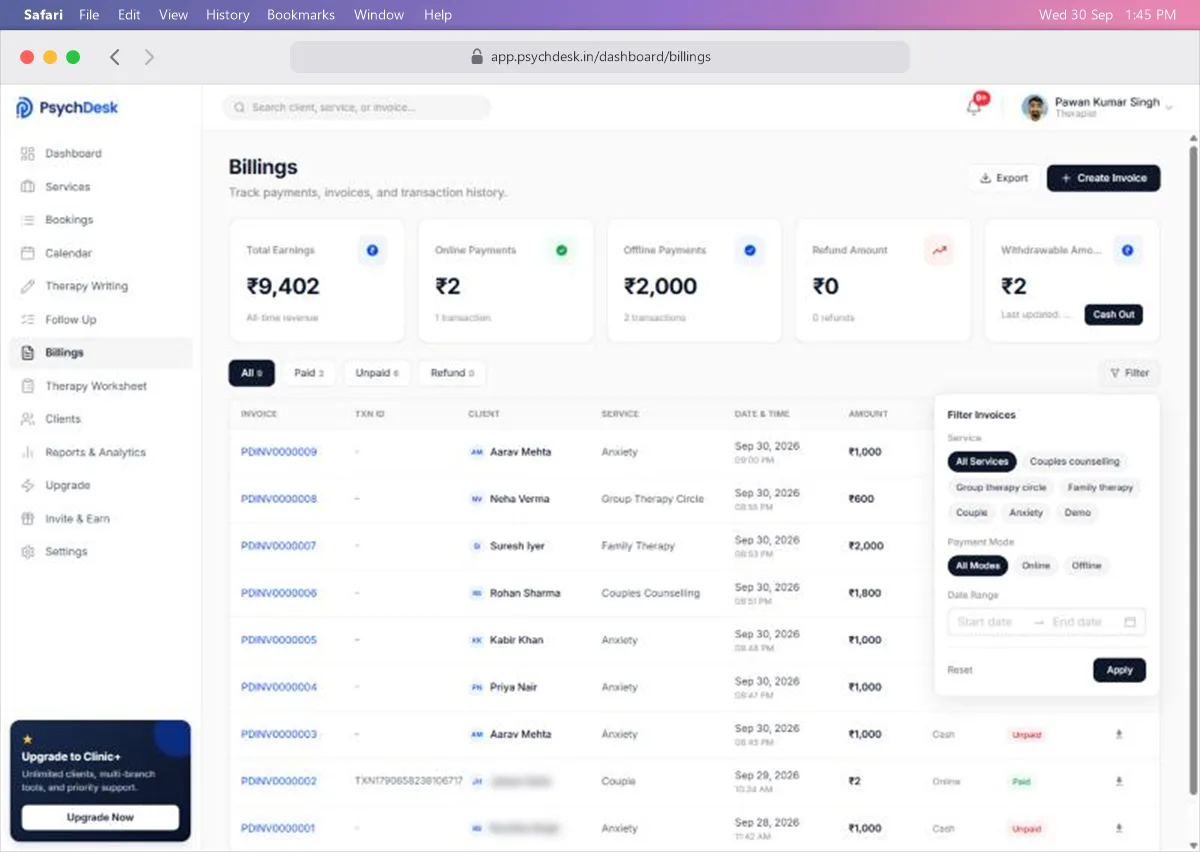This screenshot has height=852, width=1200.
Task: Click the search client, service, invoice field
Action: 356,107
